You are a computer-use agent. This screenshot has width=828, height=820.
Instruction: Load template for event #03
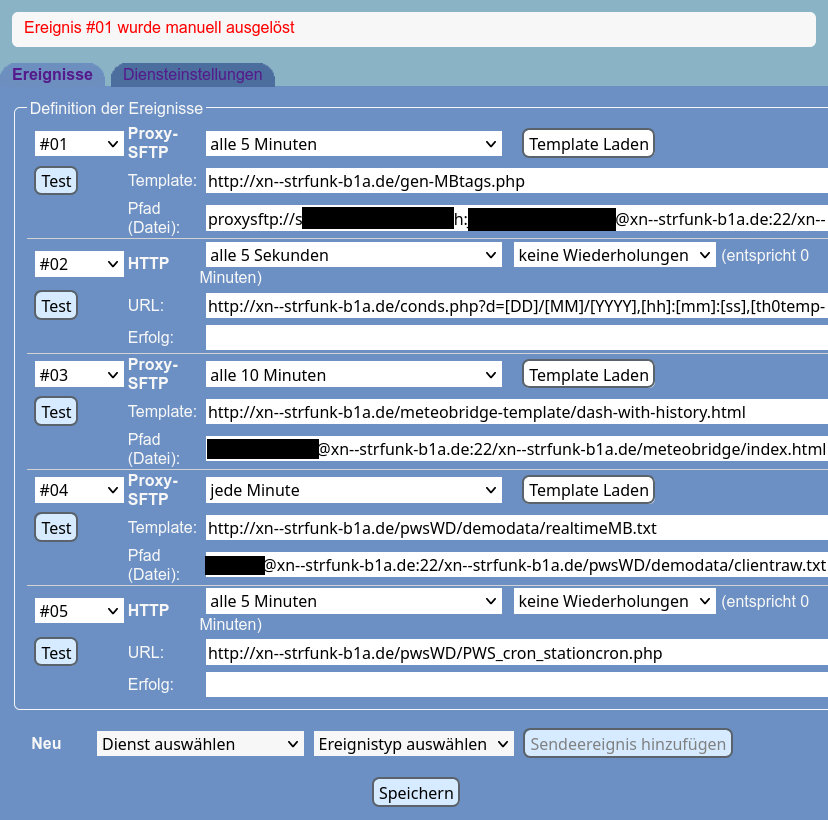tap(588, 375)
